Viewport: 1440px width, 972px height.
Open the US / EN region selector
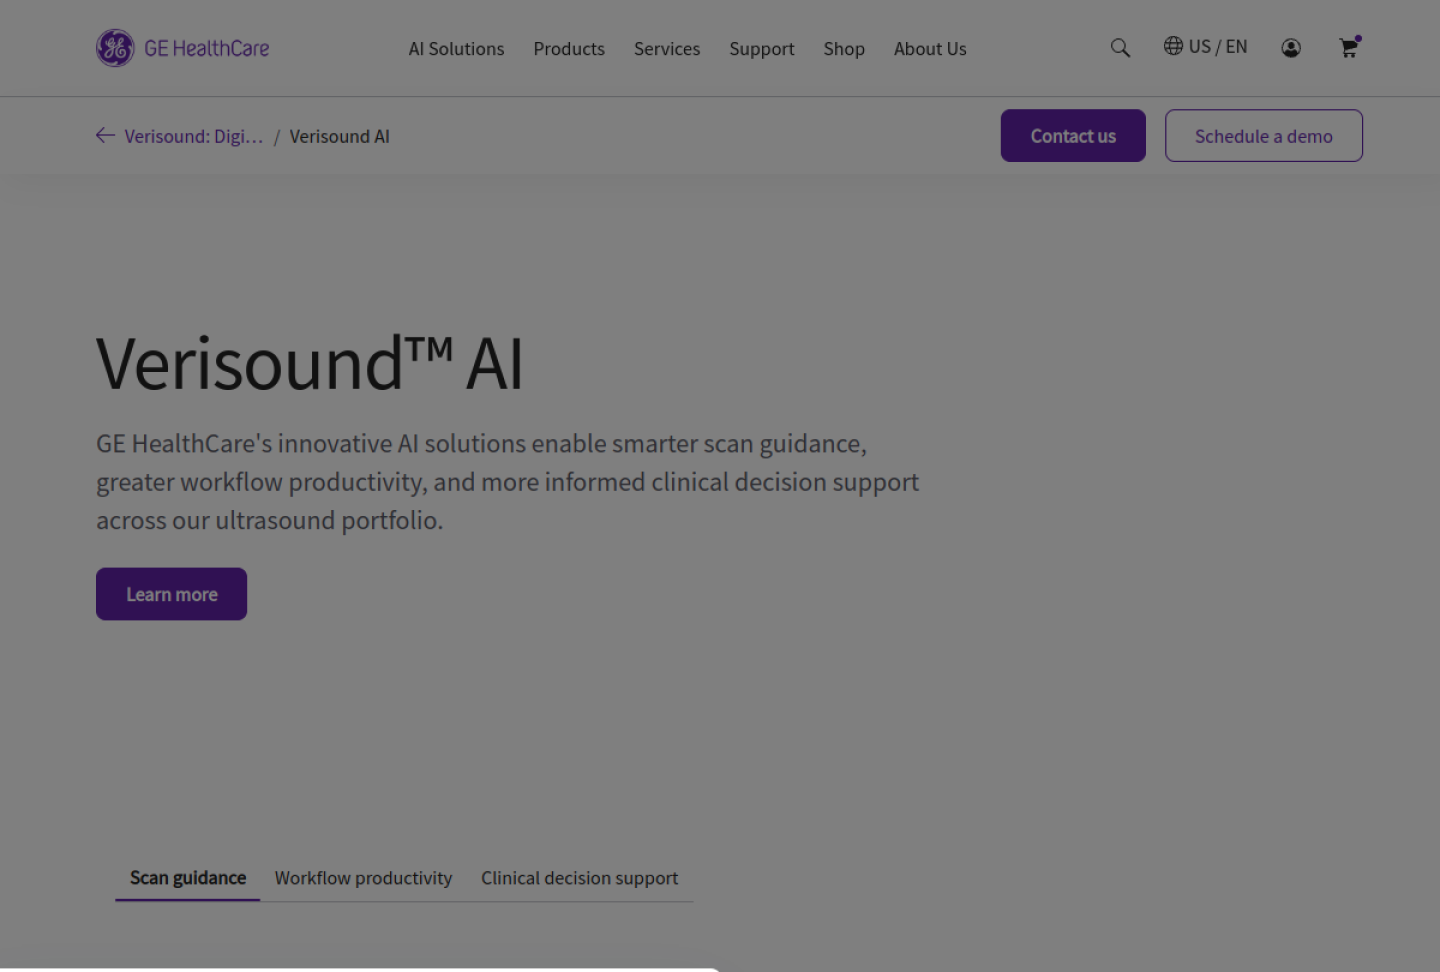coord(1205,46)
